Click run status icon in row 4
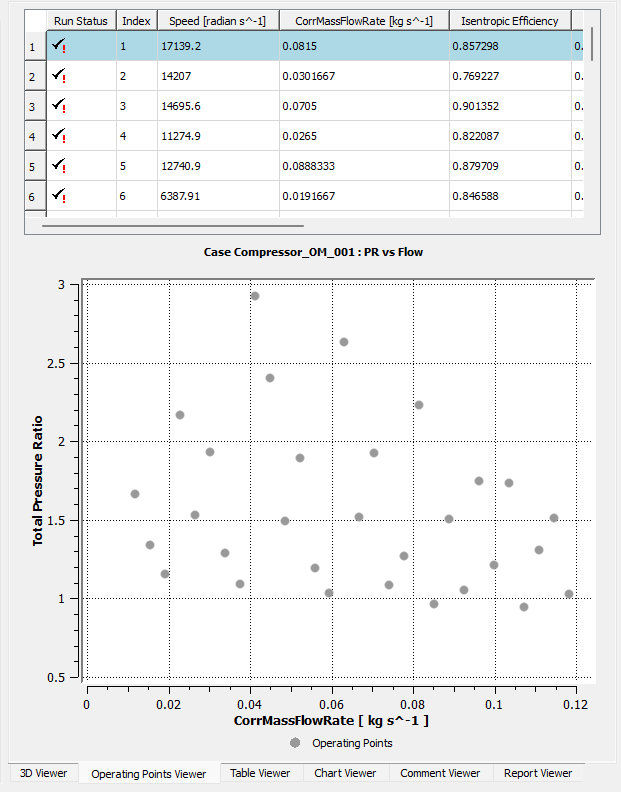 [x=59, y=135]
